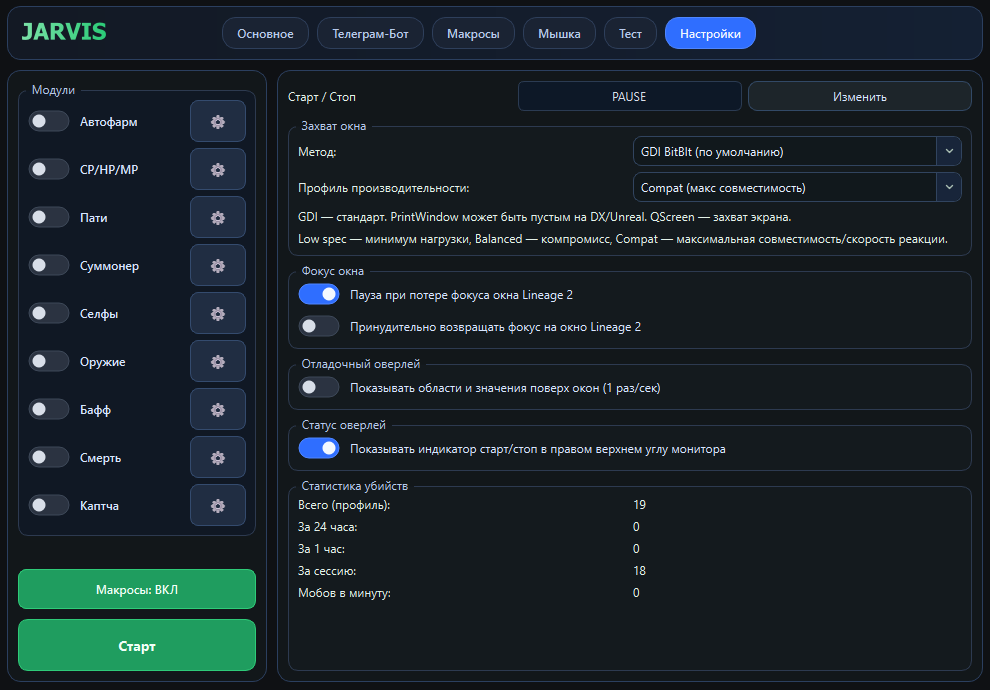This screenshot has height=690, width=990.
Task: Click the PAUSE hotkey field
Action: tap(629, 97)
